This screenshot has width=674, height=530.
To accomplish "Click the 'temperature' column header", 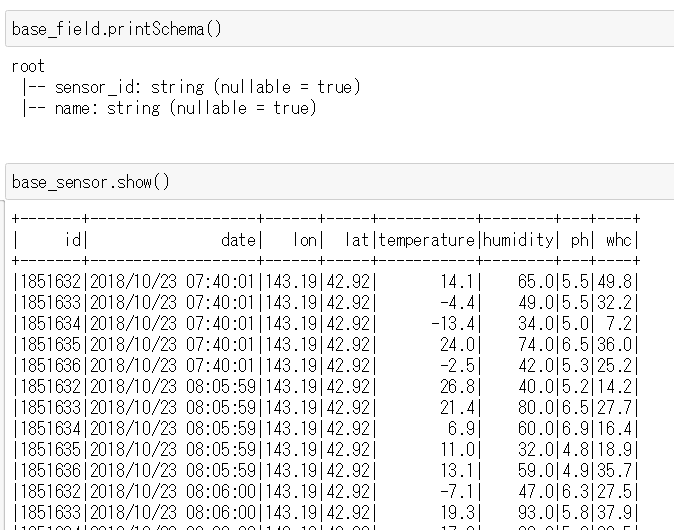I will point(426,239).
